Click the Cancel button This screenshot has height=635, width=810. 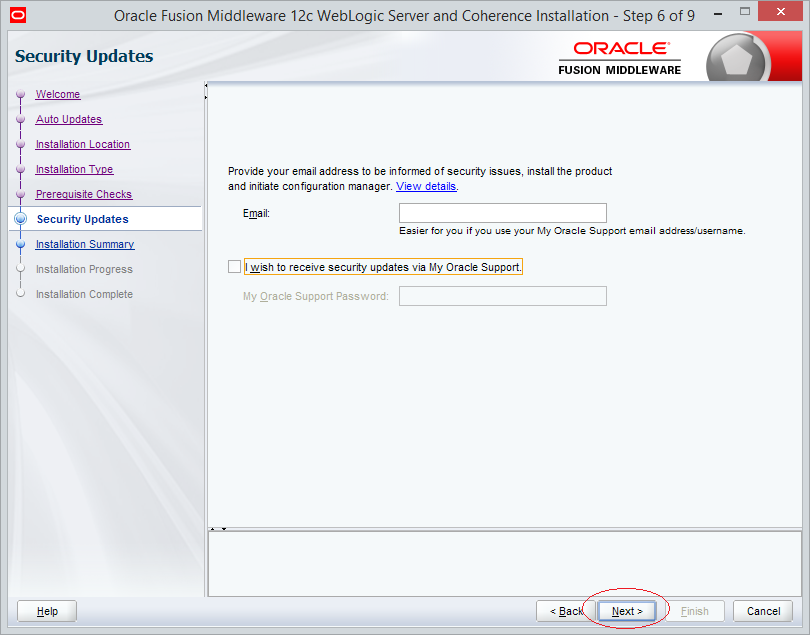(763, 611)
